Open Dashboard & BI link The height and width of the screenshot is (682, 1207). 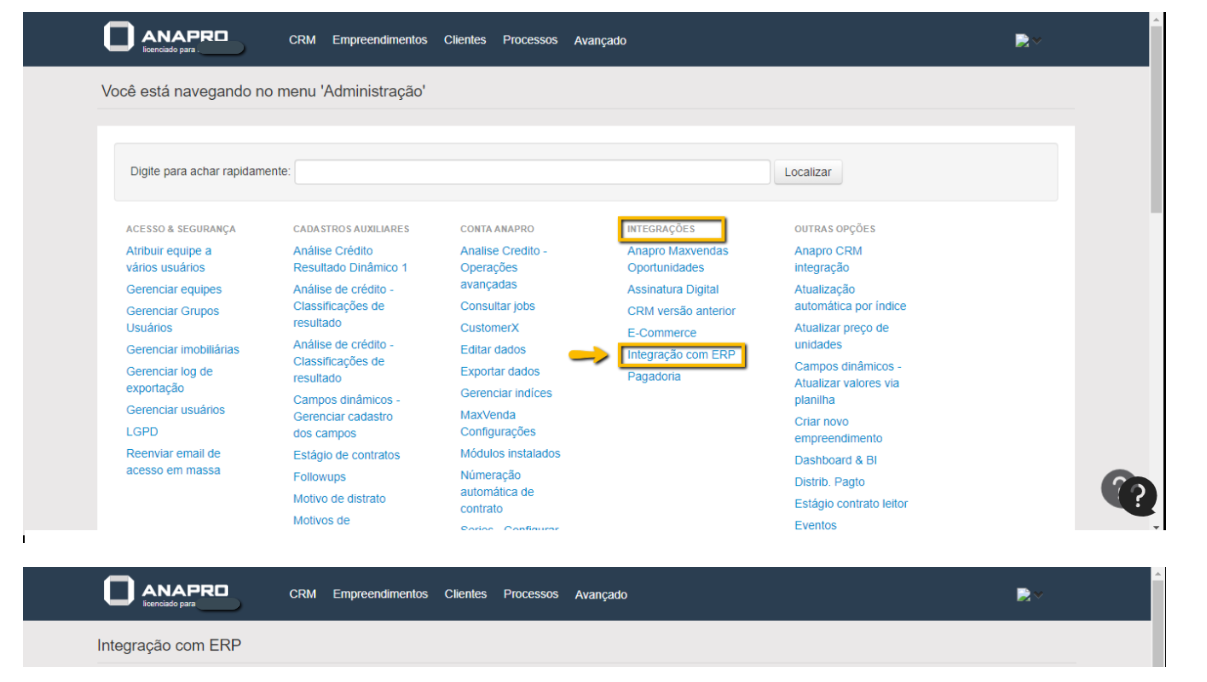pos(835,461)
